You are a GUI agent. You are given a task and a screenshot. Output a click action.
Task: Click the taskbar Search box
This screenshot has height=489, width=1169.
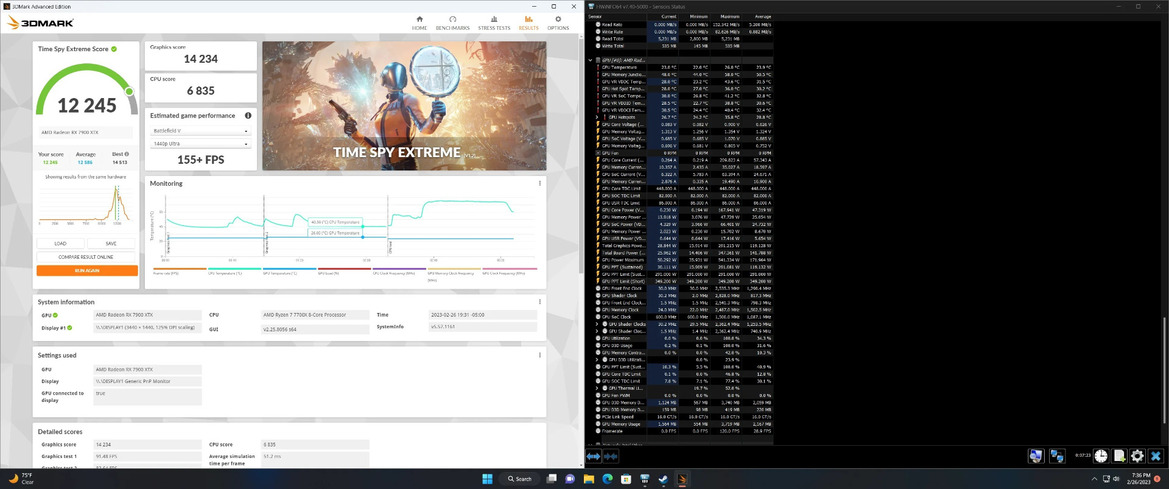click(x=521, y=478)
